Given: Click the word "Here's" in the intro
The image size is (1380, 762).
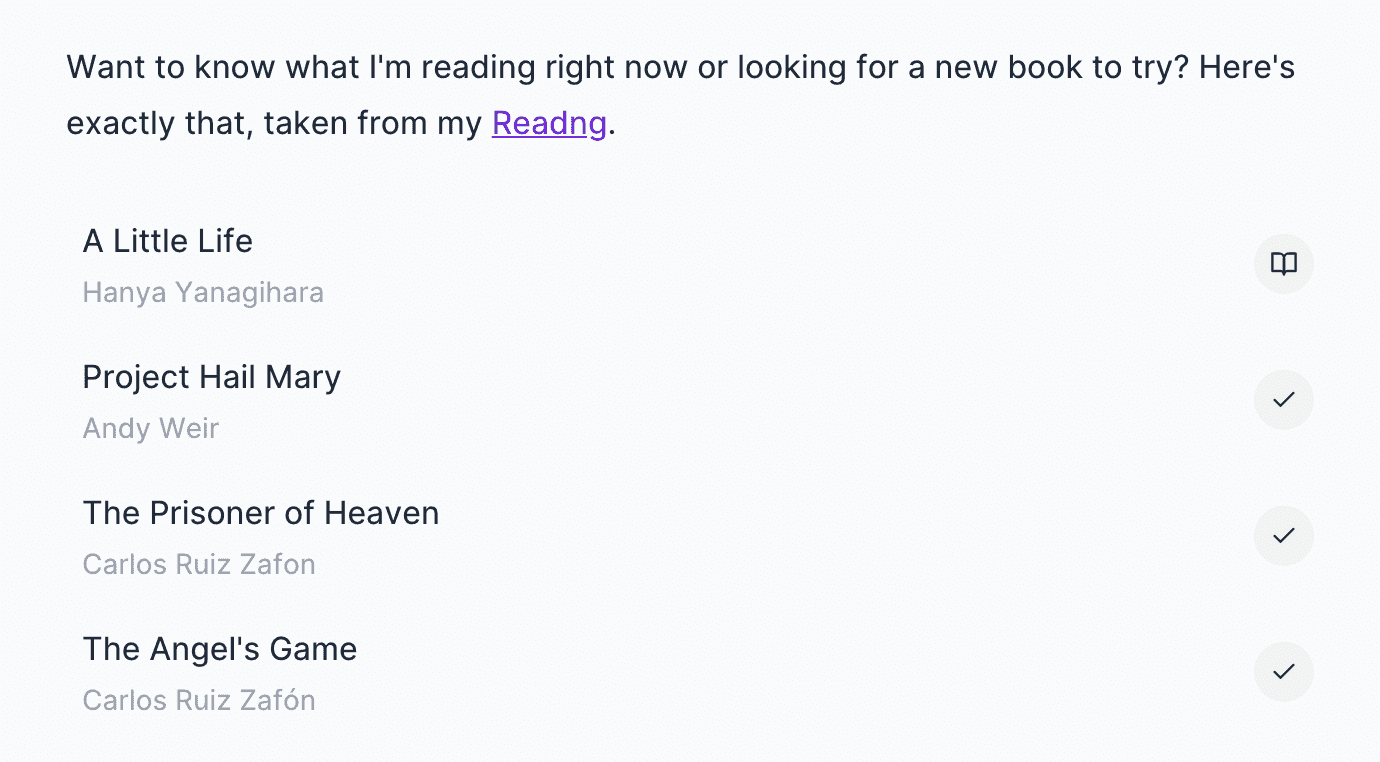Looking at the screenshot, I should click(1247, 68).
